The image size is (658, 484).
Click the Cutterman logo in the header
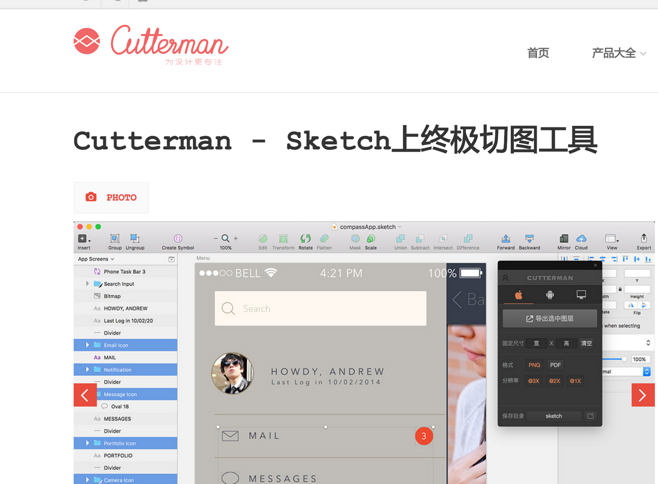pyautogui.click(x=151, y=45)
